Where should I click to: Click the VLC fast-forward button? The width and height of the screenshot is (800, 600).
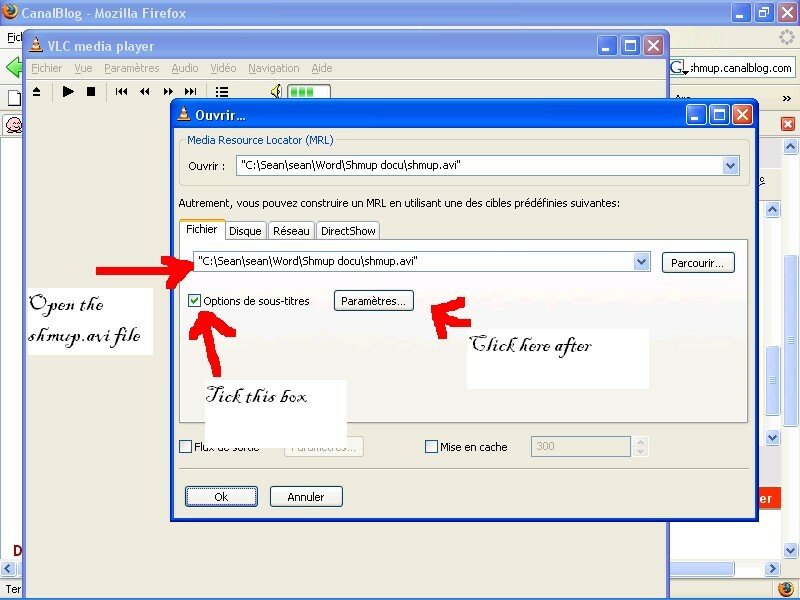click(168, 92)
